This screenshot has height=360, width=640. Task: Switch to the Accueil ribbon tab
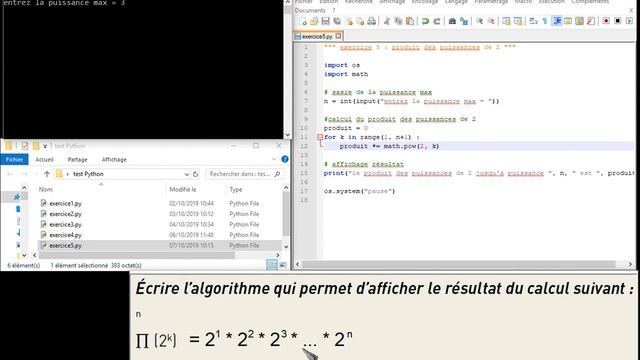coord(44,160)
